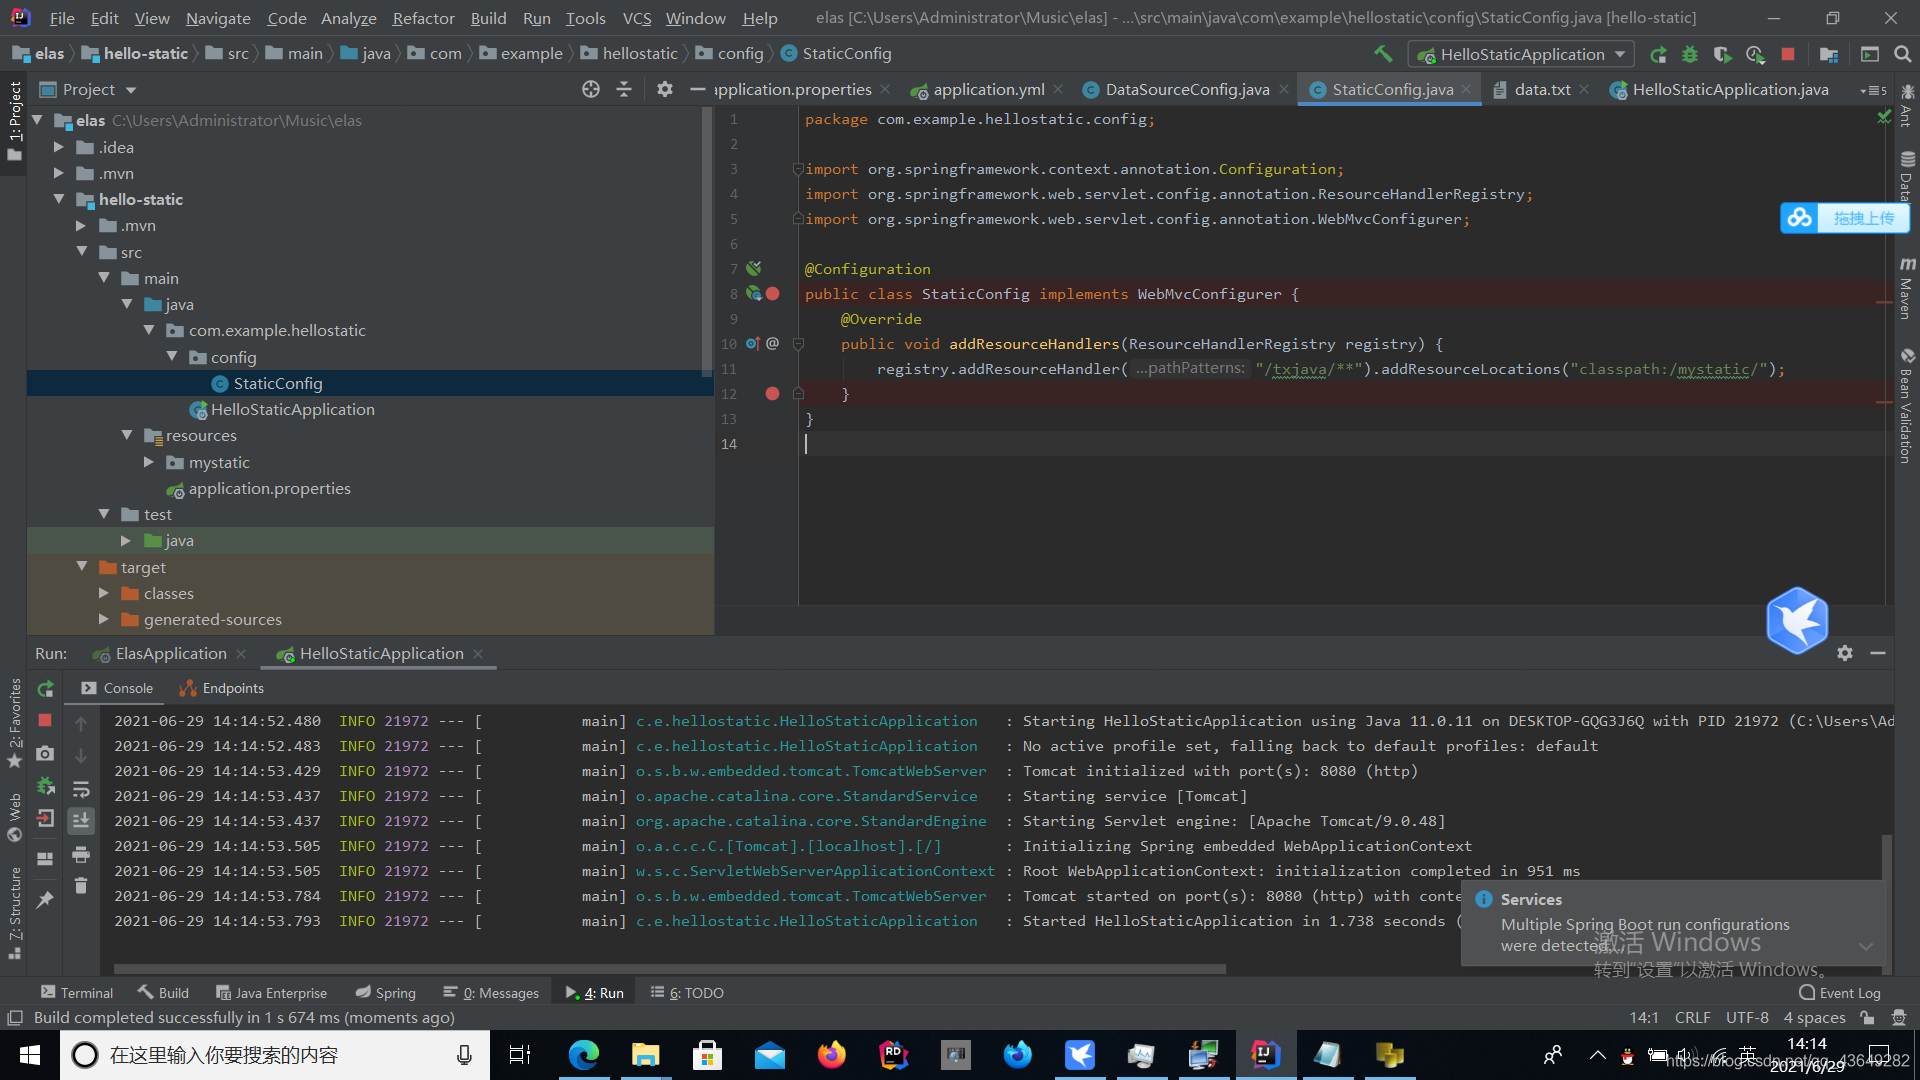
Task: Open Maven side panel
Action: tap(1907, 286)
